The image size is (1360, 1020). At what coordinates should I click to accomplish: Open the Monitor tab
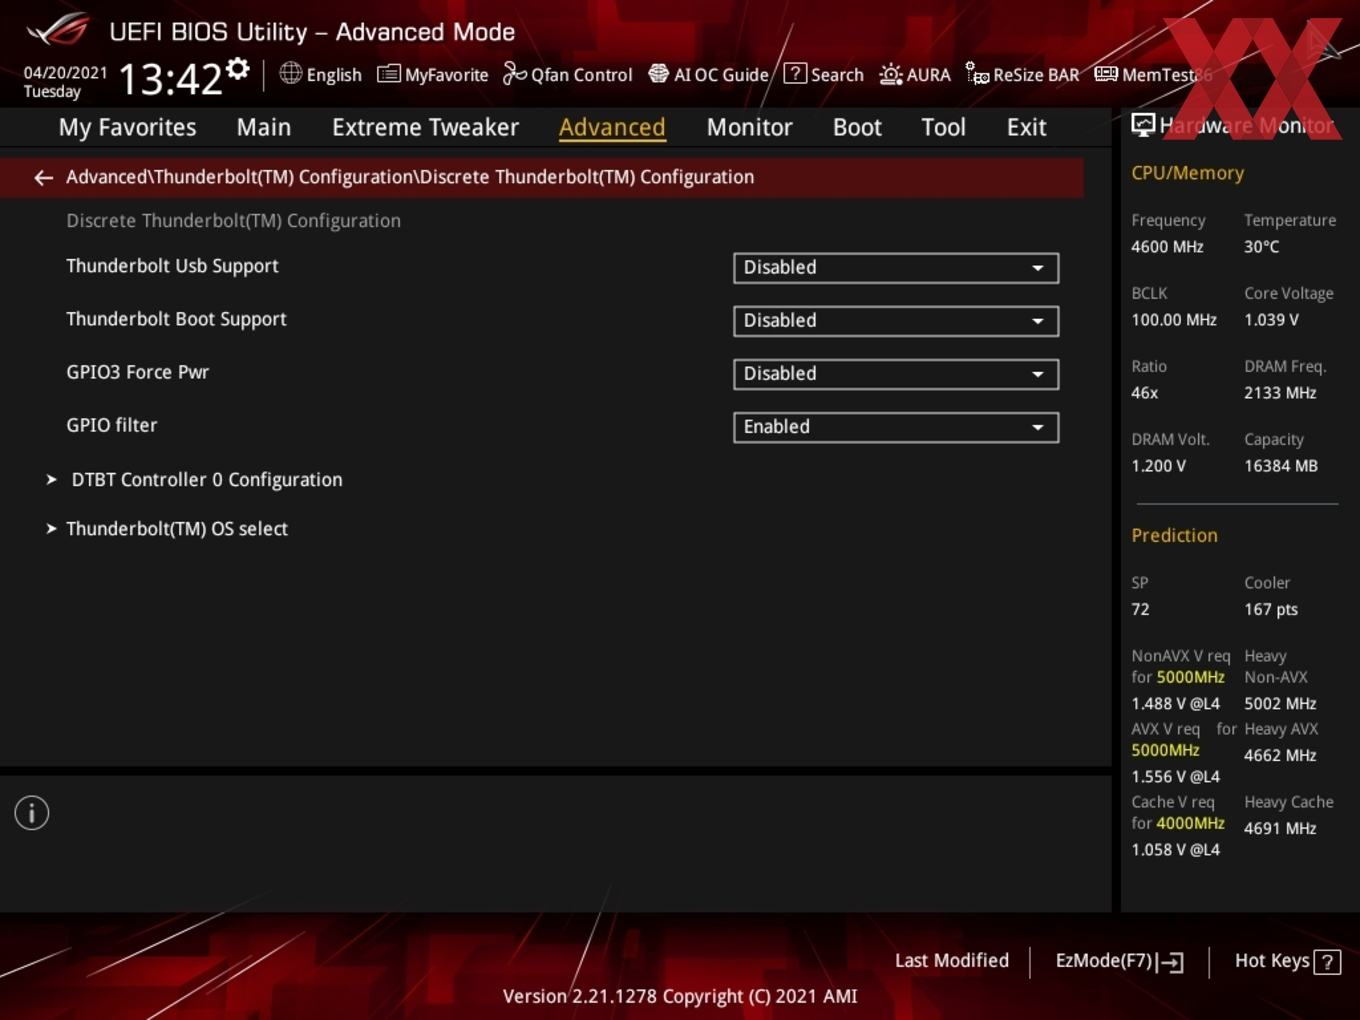click(x=749, y=127)
